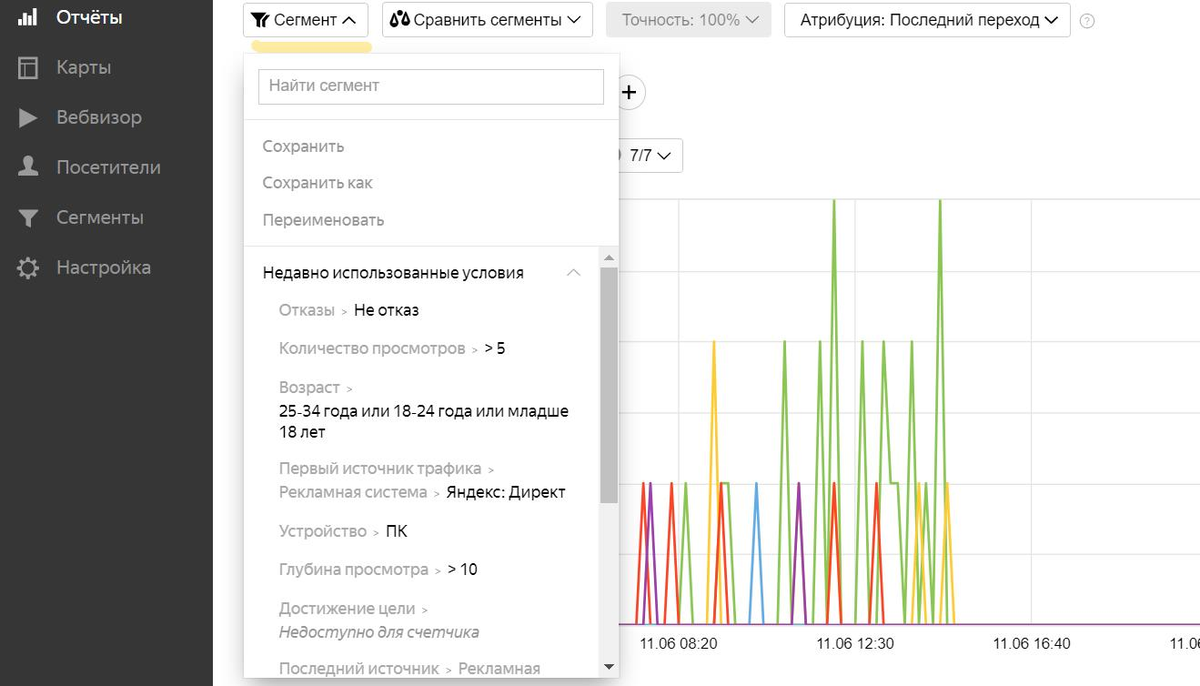Click Сохранить in segment menu

point(303,146)
